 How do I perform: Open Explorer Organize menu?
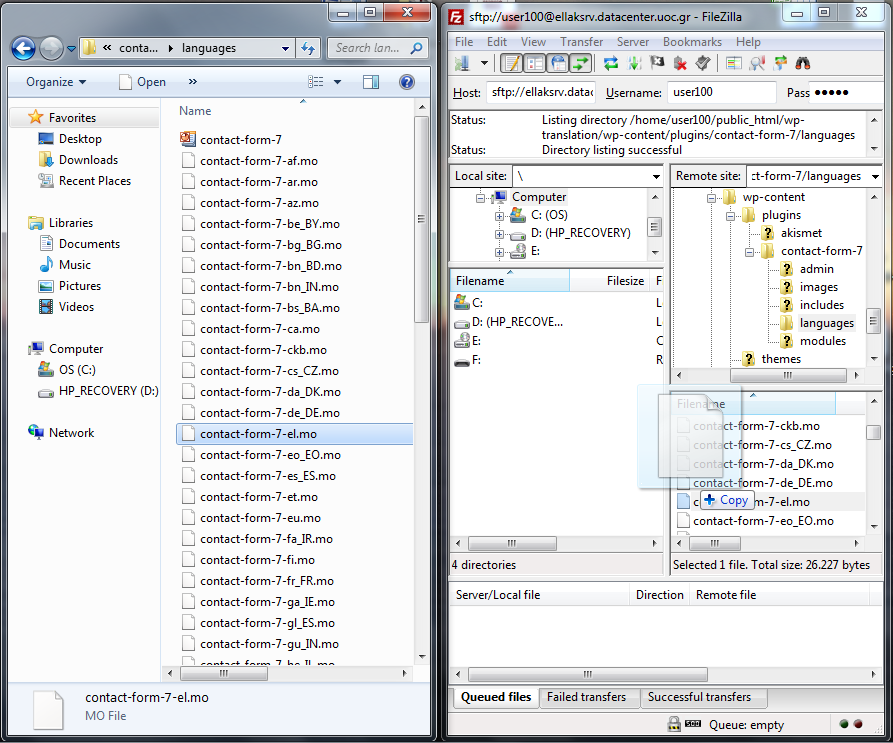(56, 82)
